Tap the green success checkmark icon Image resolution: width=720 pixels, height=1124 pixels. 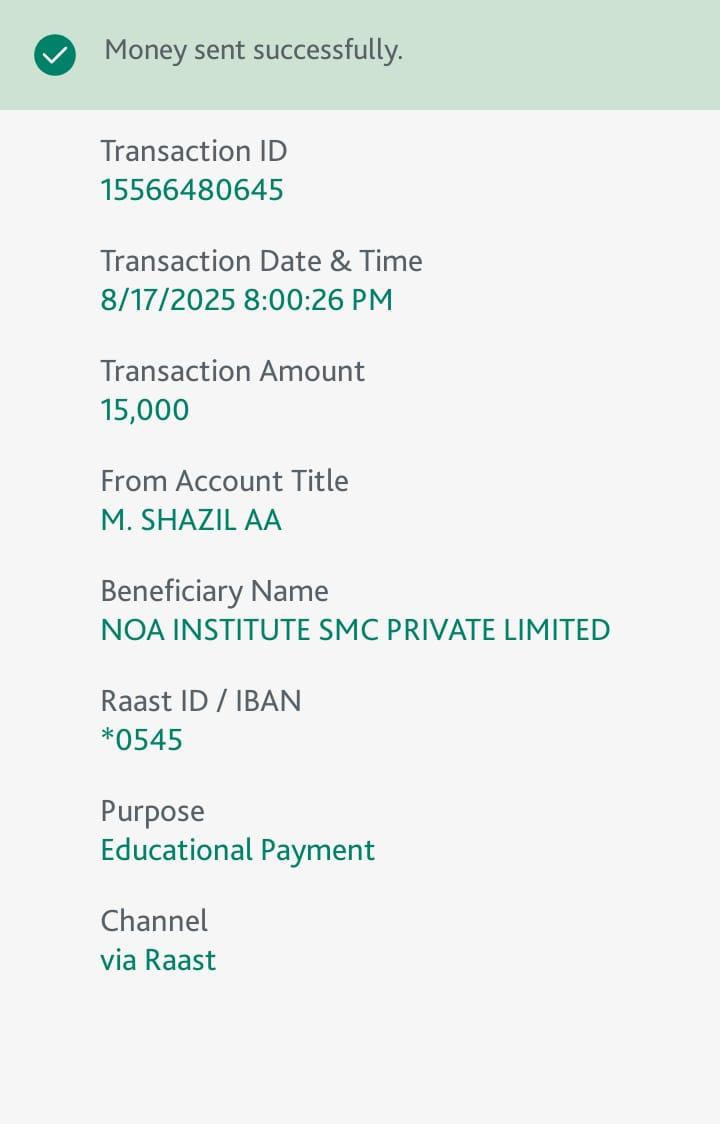pos(54,55)
